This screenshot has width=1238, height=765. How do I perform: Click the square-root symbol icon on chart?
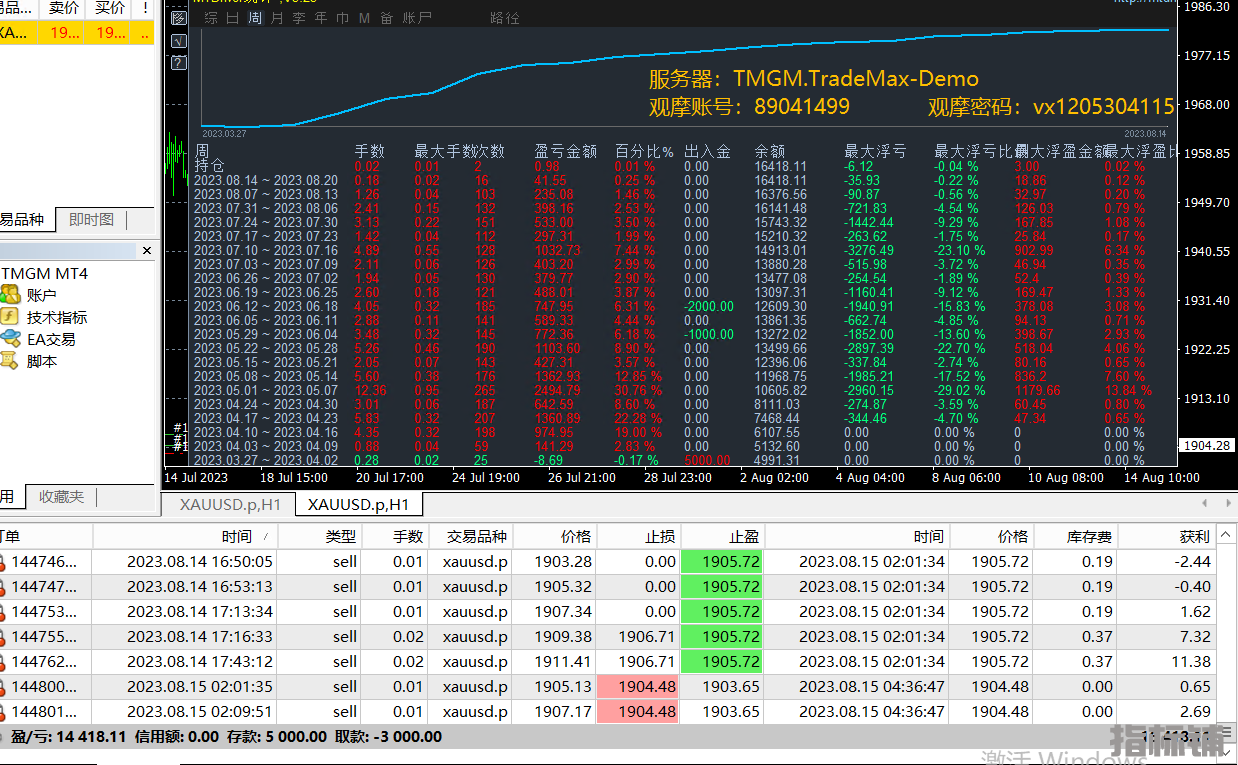(179, 40)
